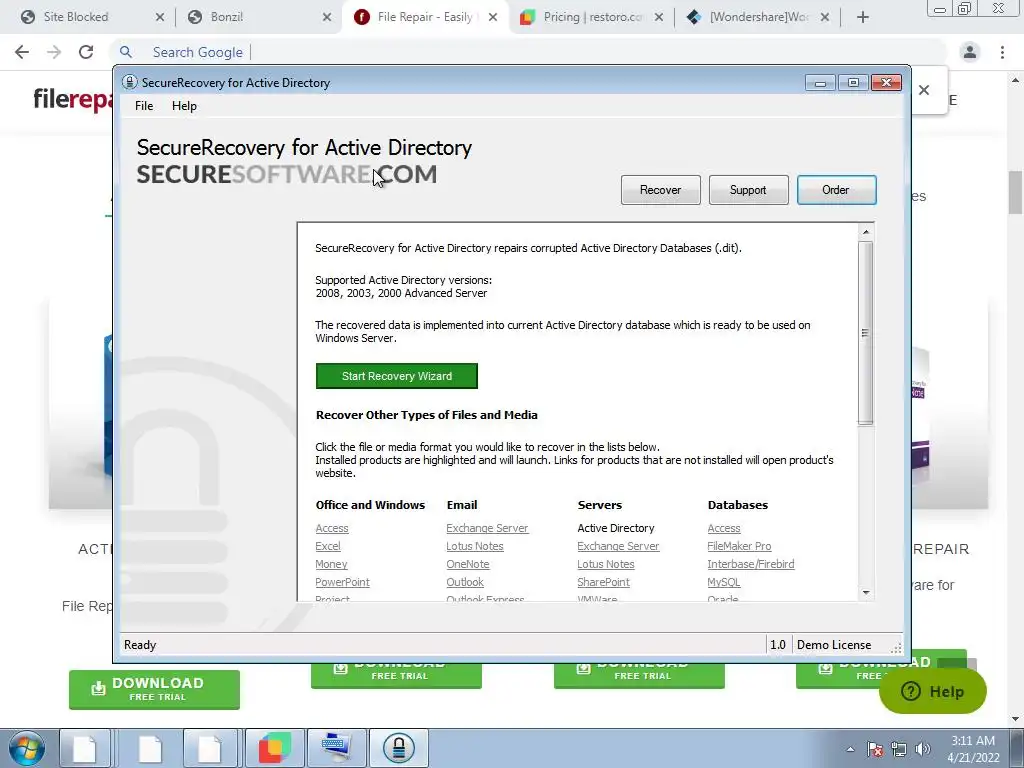1024x768 pixels.
Task: Open the green Help chat widget
Action: click(933, 692)
